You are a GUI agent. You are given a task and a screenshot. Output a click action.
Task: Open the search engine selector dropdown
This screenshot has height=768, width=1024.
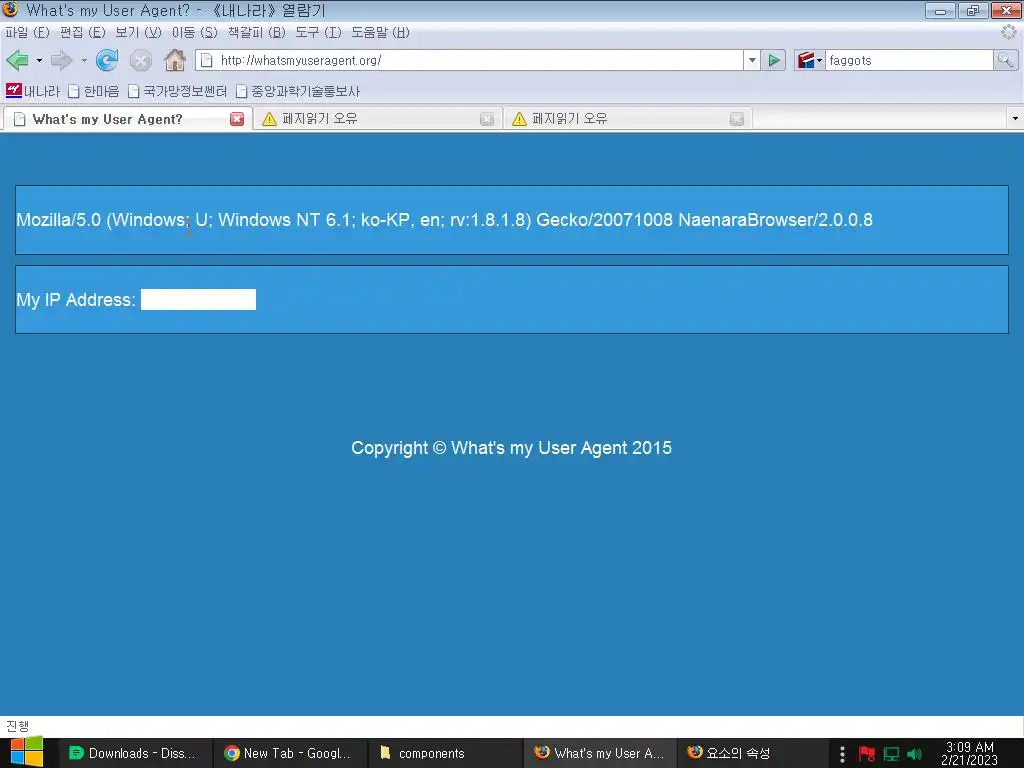pos(810,60)
